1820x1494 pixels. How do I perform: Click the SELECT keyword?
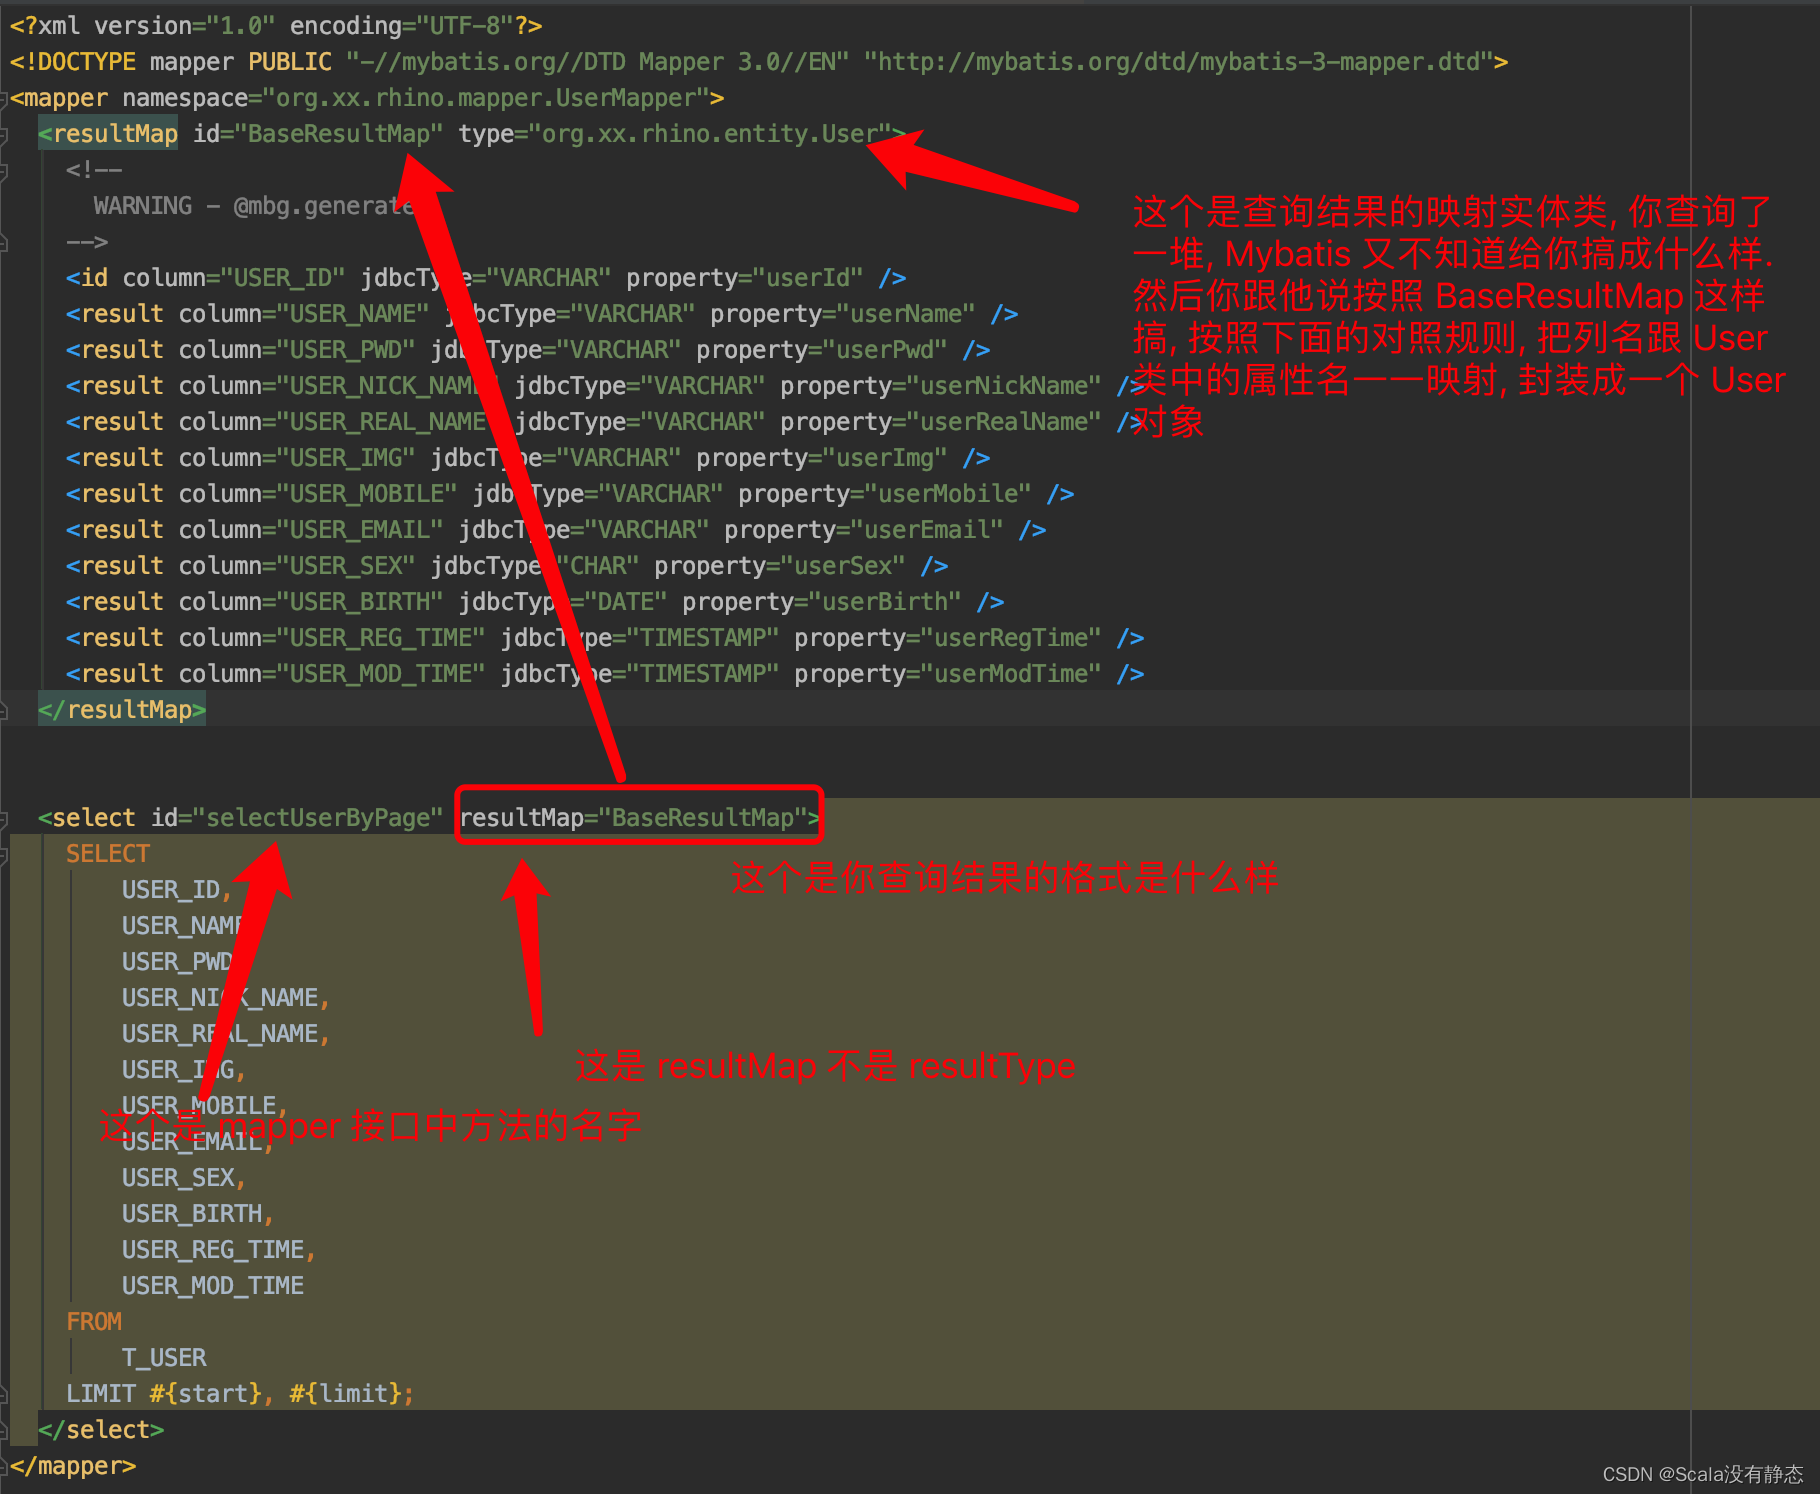(x=108, y=854)
